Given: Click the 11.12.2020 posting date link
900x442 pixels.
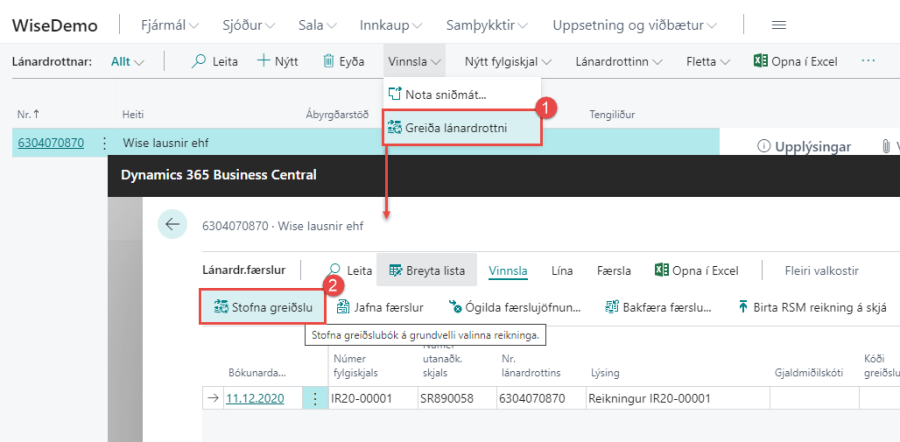Looking at the screenshot, I should click(254, 398).
